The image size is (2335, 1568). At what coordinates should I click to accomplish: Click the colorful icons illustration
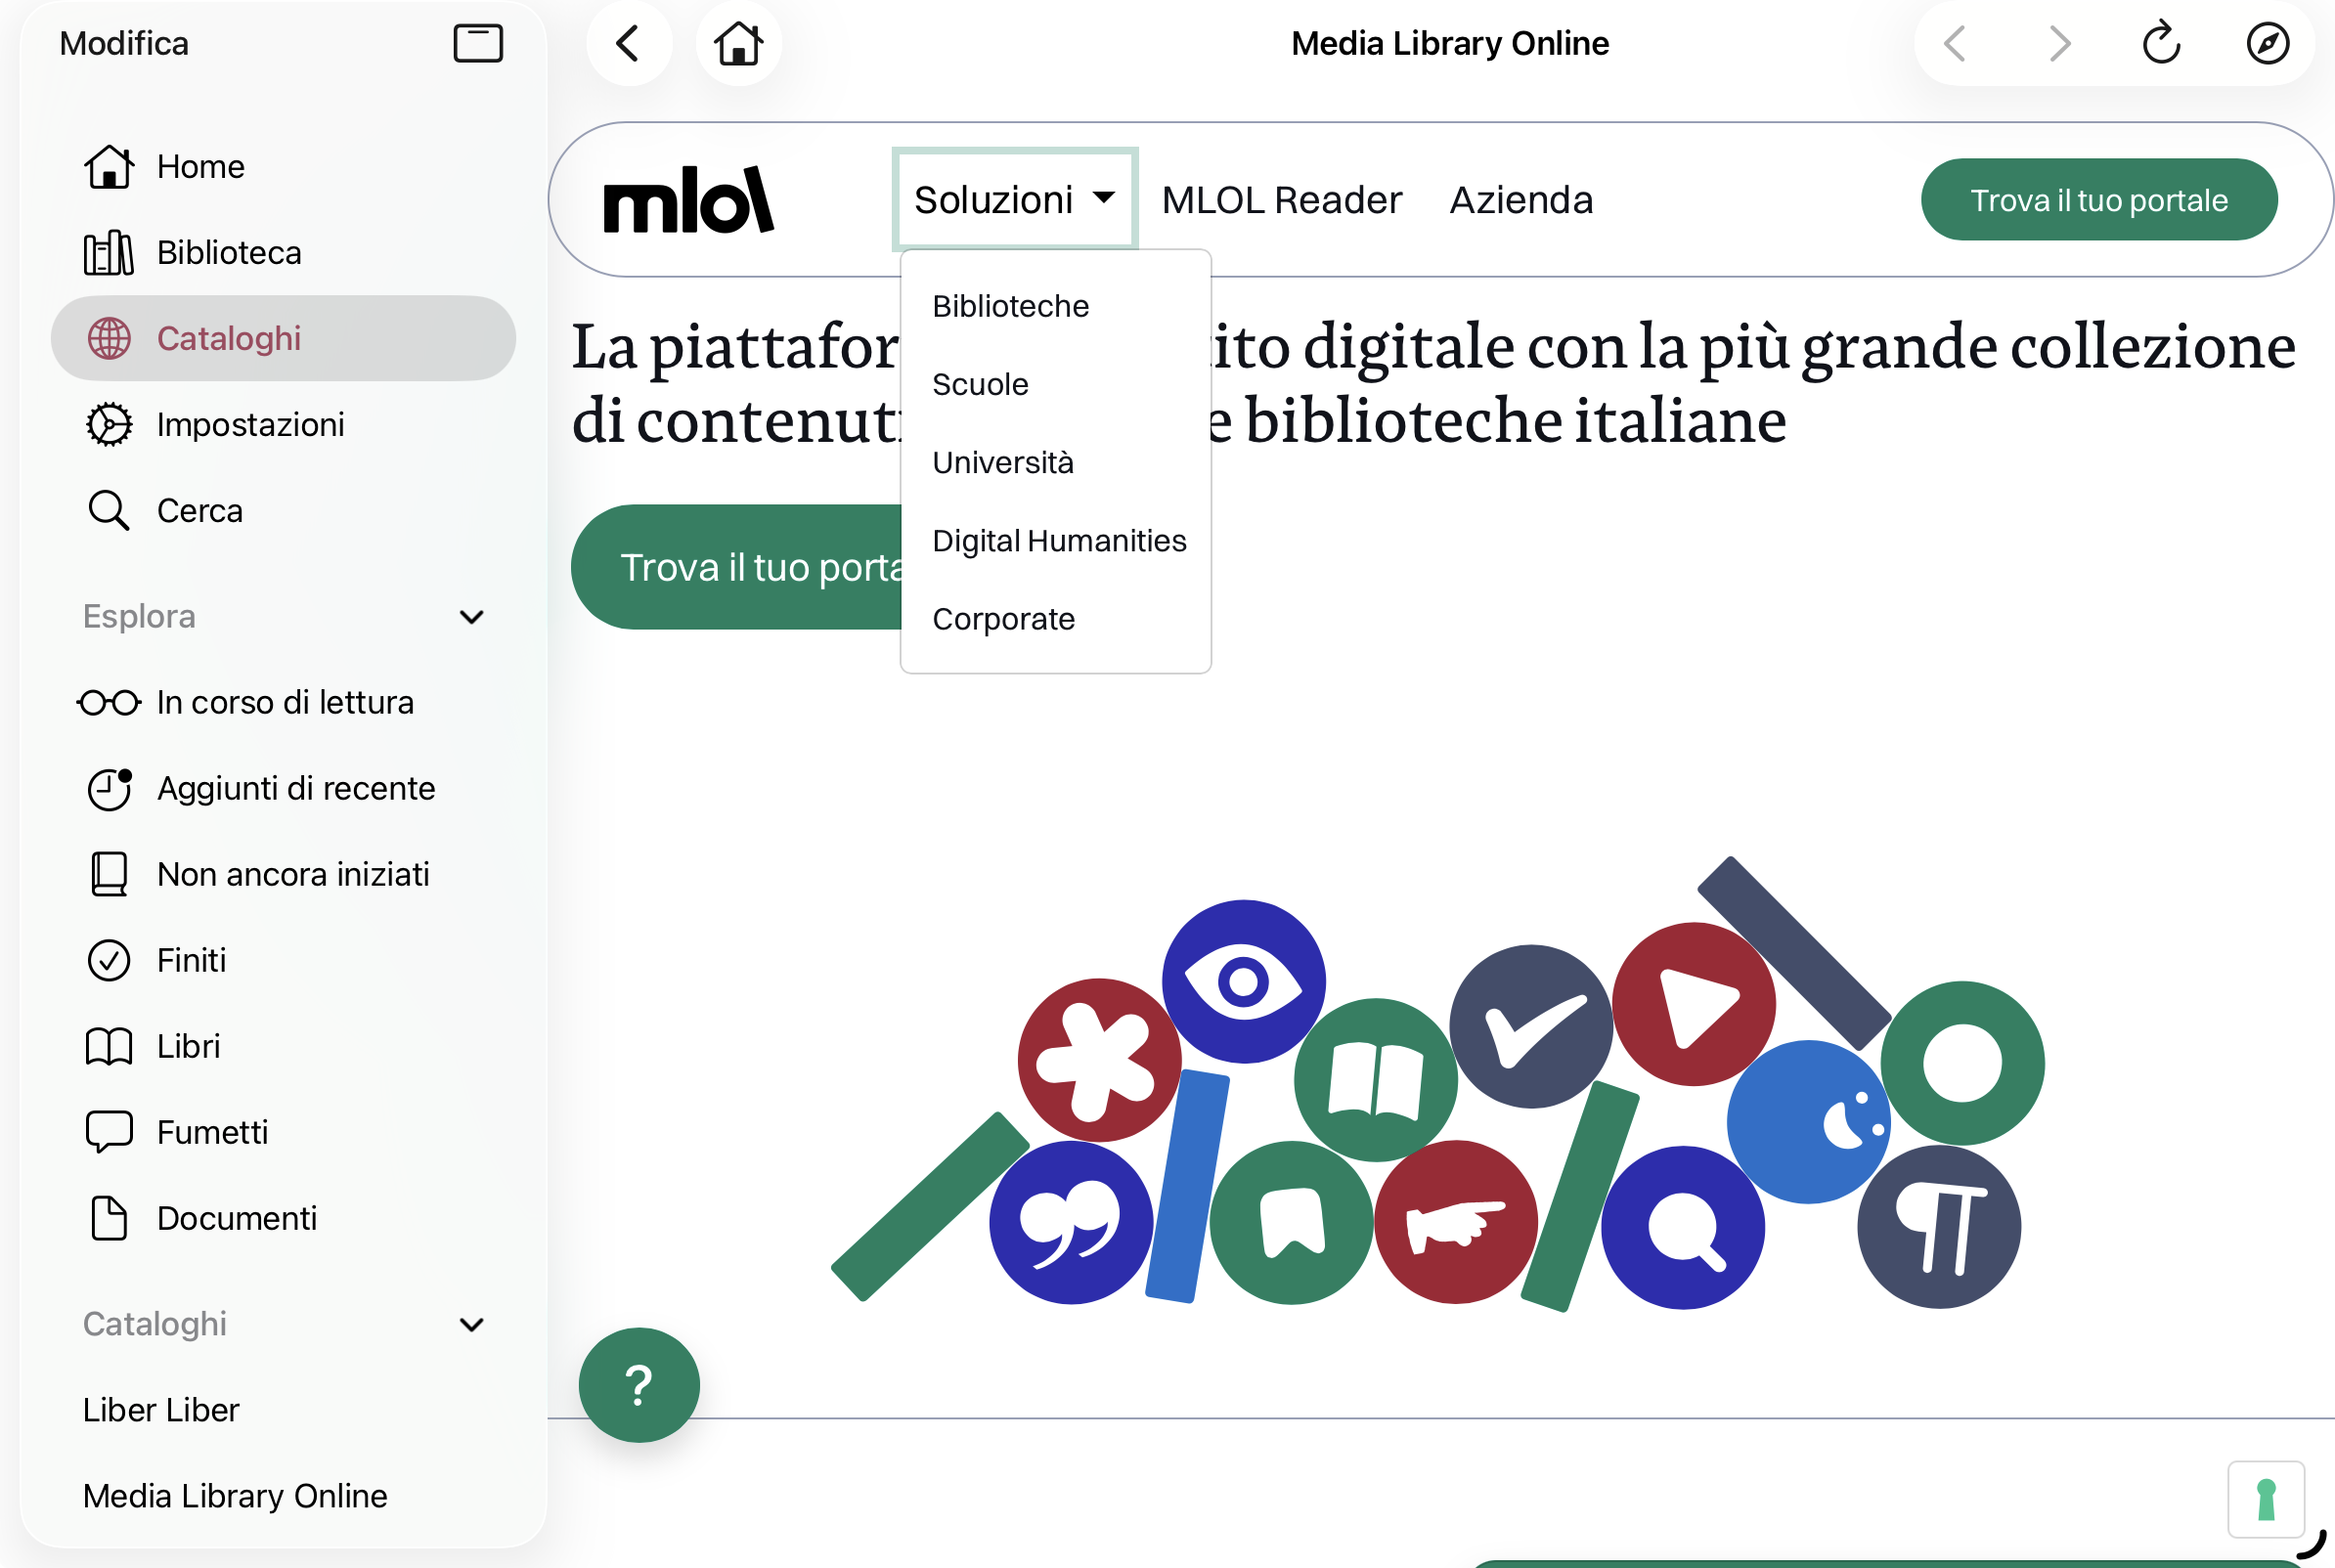tap(1437, 1084)
